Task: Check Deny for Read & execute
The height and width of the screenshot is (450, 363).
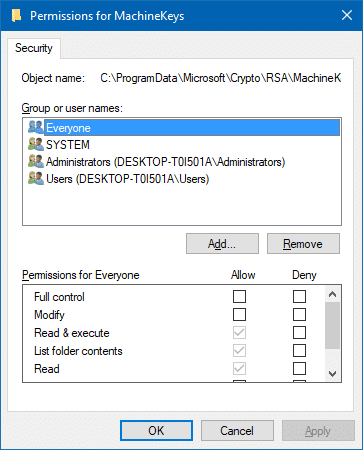Action: coord(299,332)
